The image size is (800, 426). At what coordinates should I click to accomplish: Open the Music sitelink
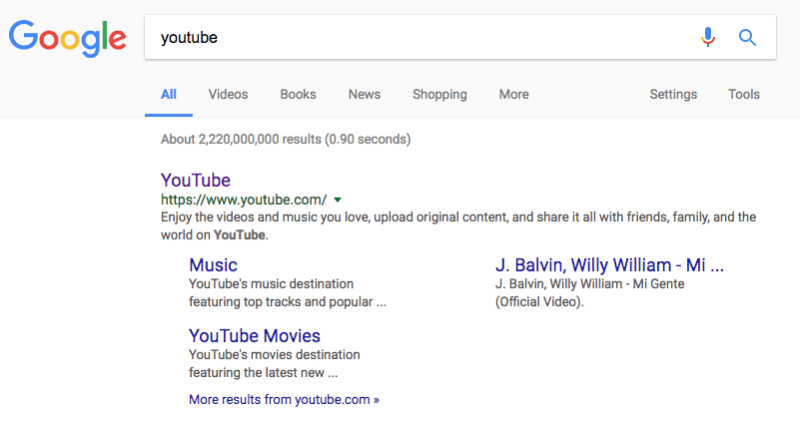(213, 265)
